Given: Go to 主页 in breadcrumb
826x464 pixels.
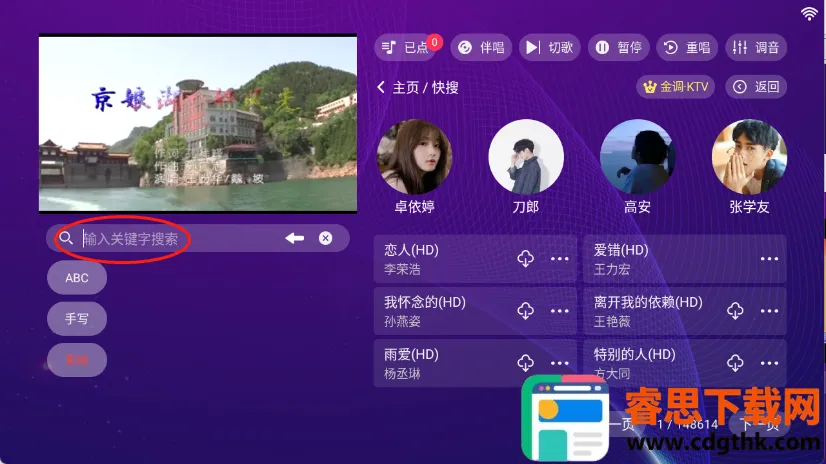Looking at the screenshot, I should (x=406, y=87).
